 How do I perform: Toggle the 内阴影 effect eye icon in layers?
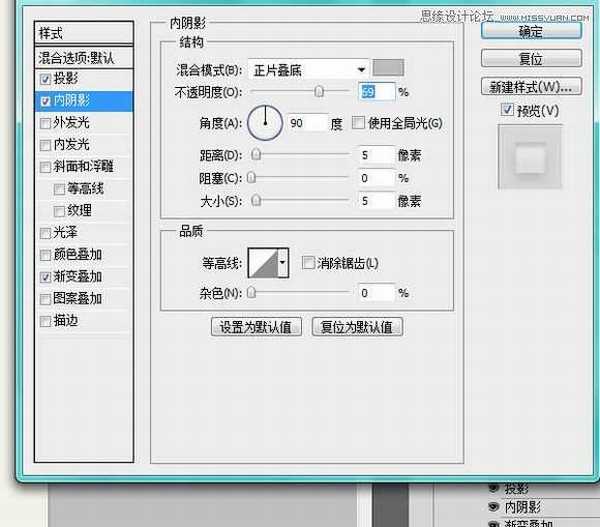pos(493,507)
